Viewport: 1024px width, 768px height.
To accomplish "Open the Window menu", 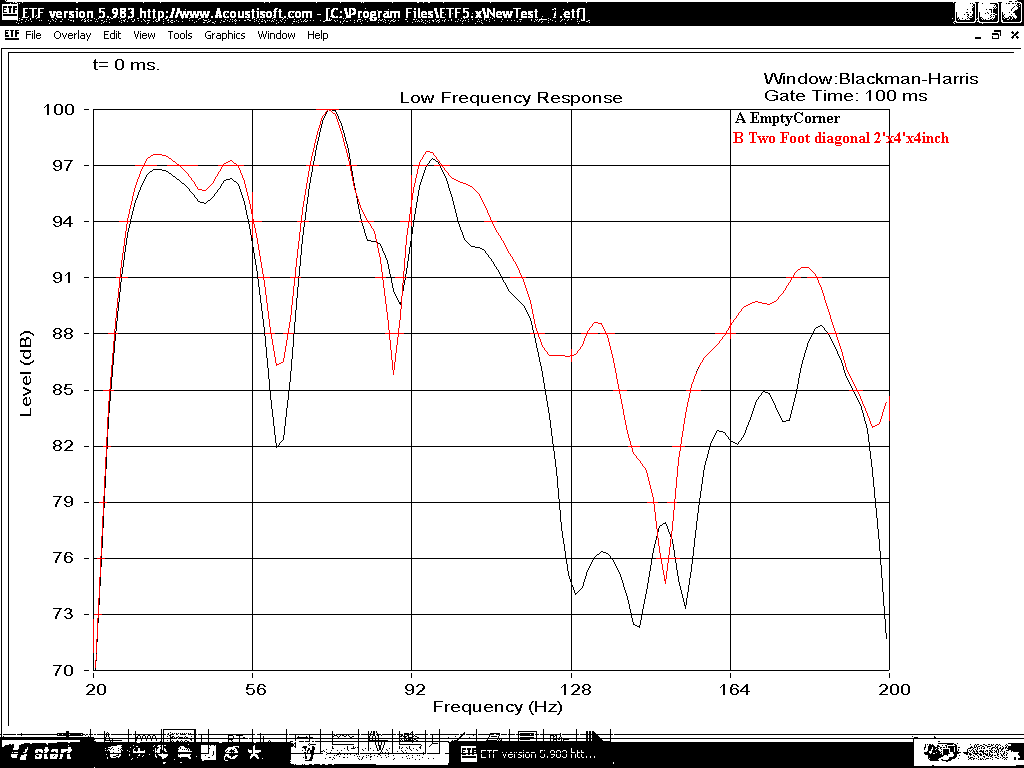I will pos(277,35).
